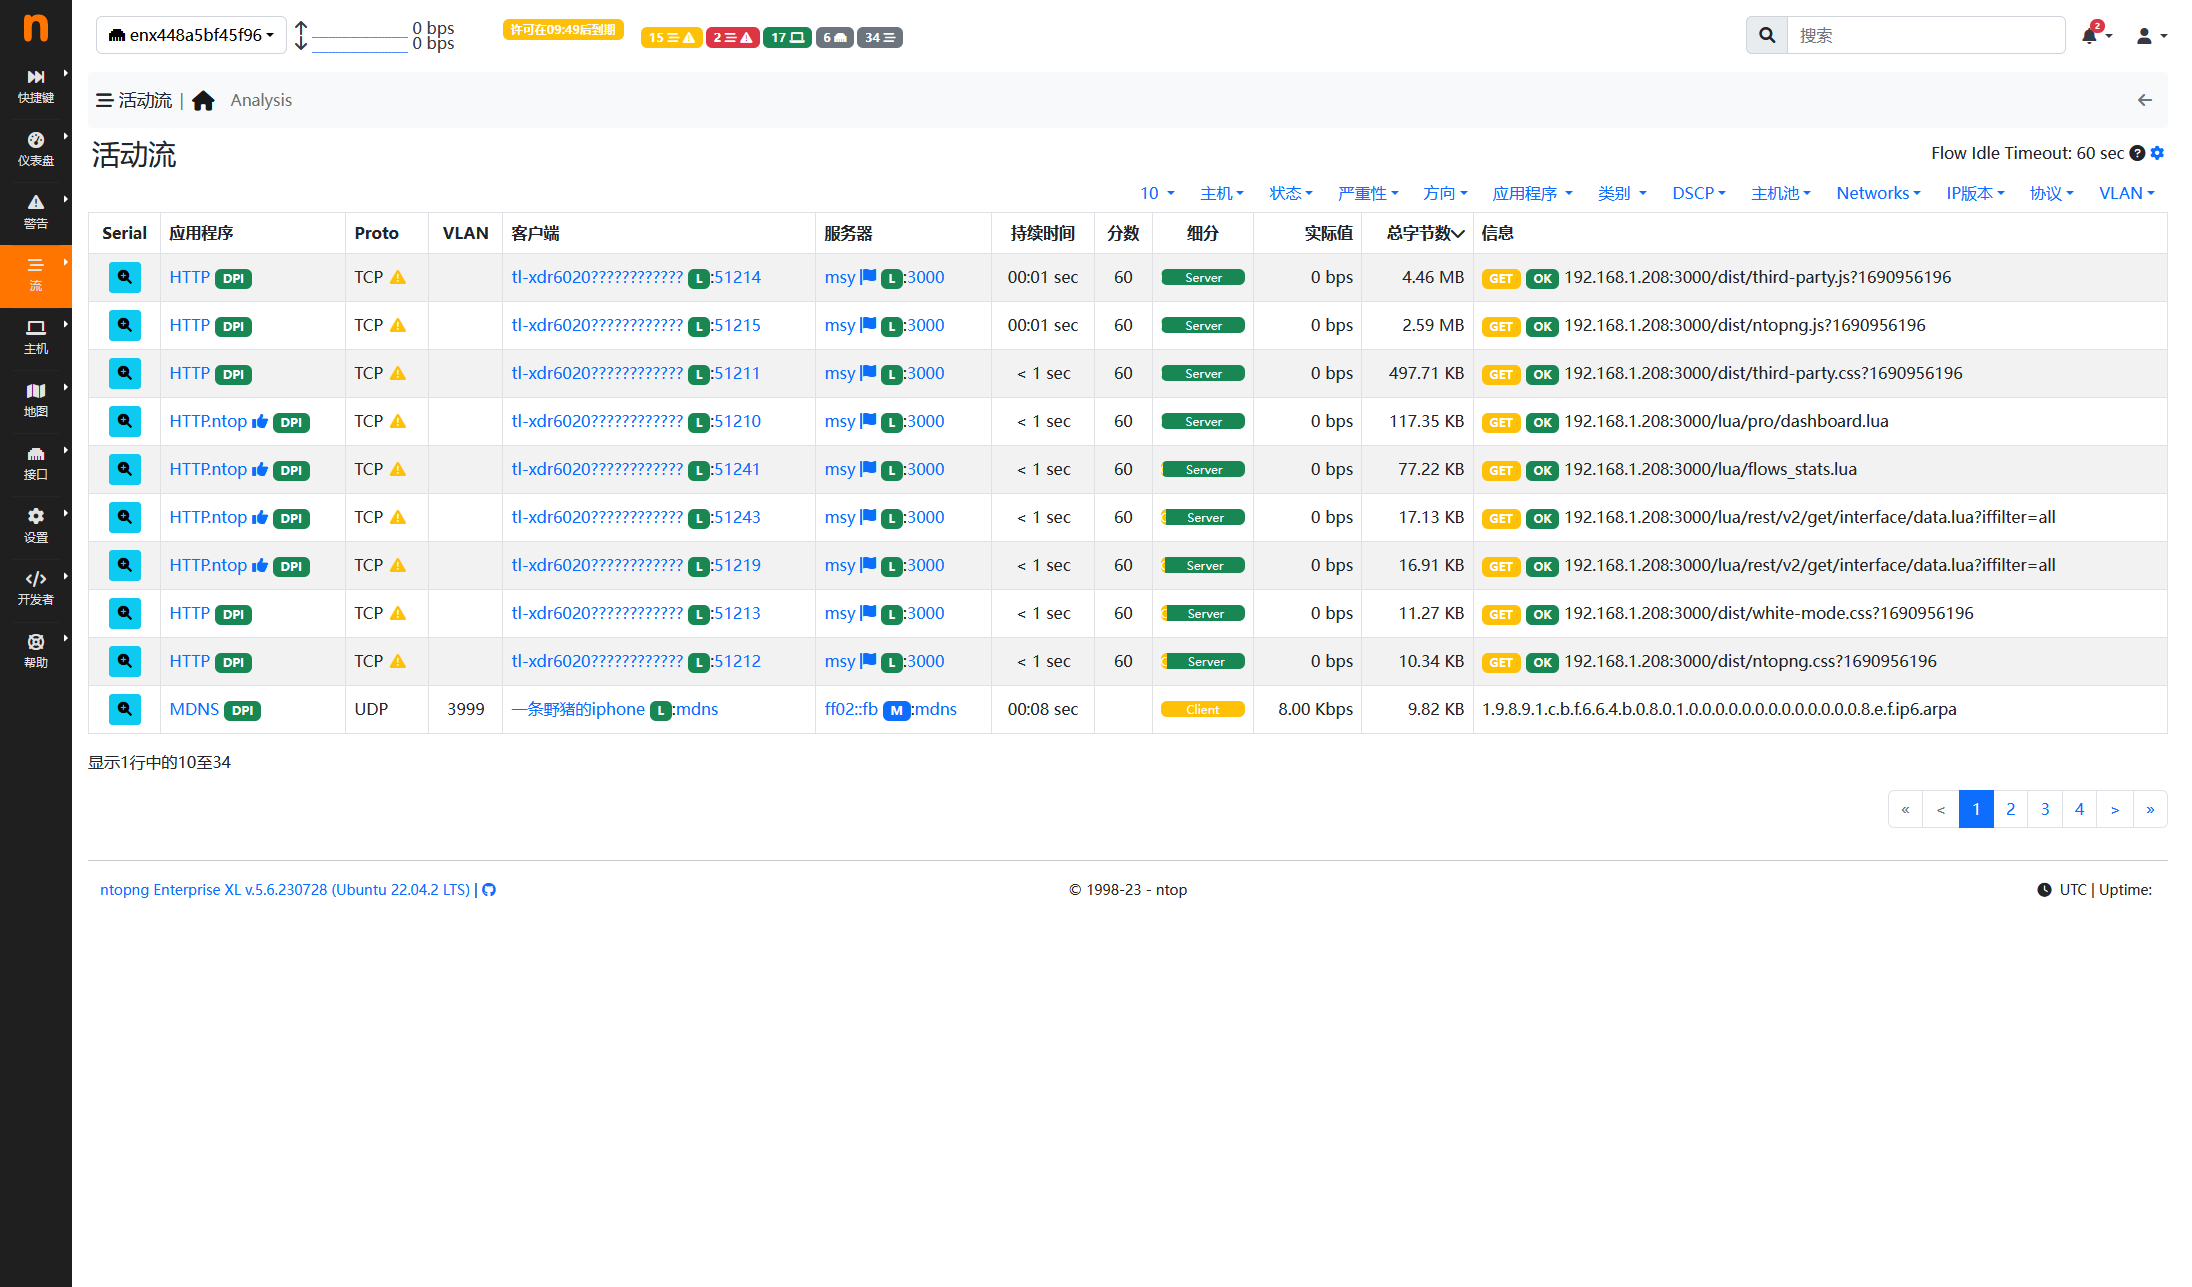Open the 仪表盘 dashboard sidebar menu
Image resolution: width=2192 pixels, height=1287 pixels.
point(36,149)
